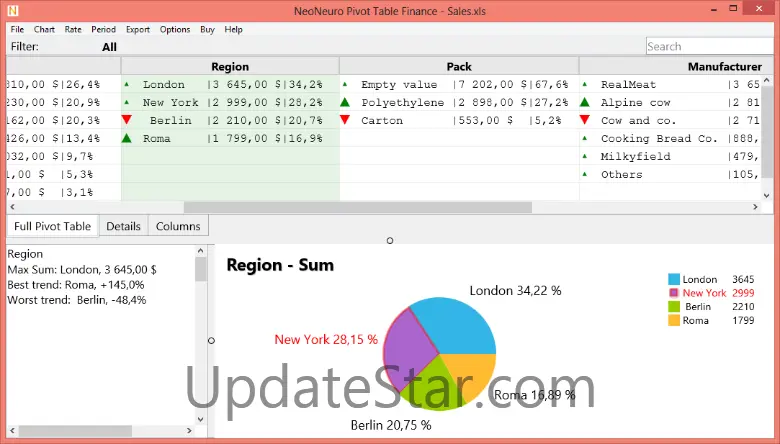780x444 pixels.
Task: Click the red down arrow beside Berlin
Action: (126, 120)
